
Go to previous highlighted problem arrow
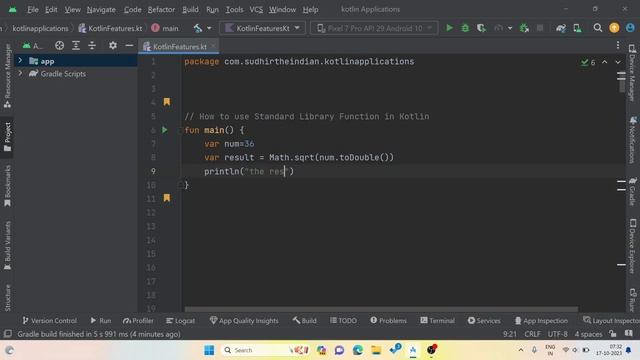[604, 62]
